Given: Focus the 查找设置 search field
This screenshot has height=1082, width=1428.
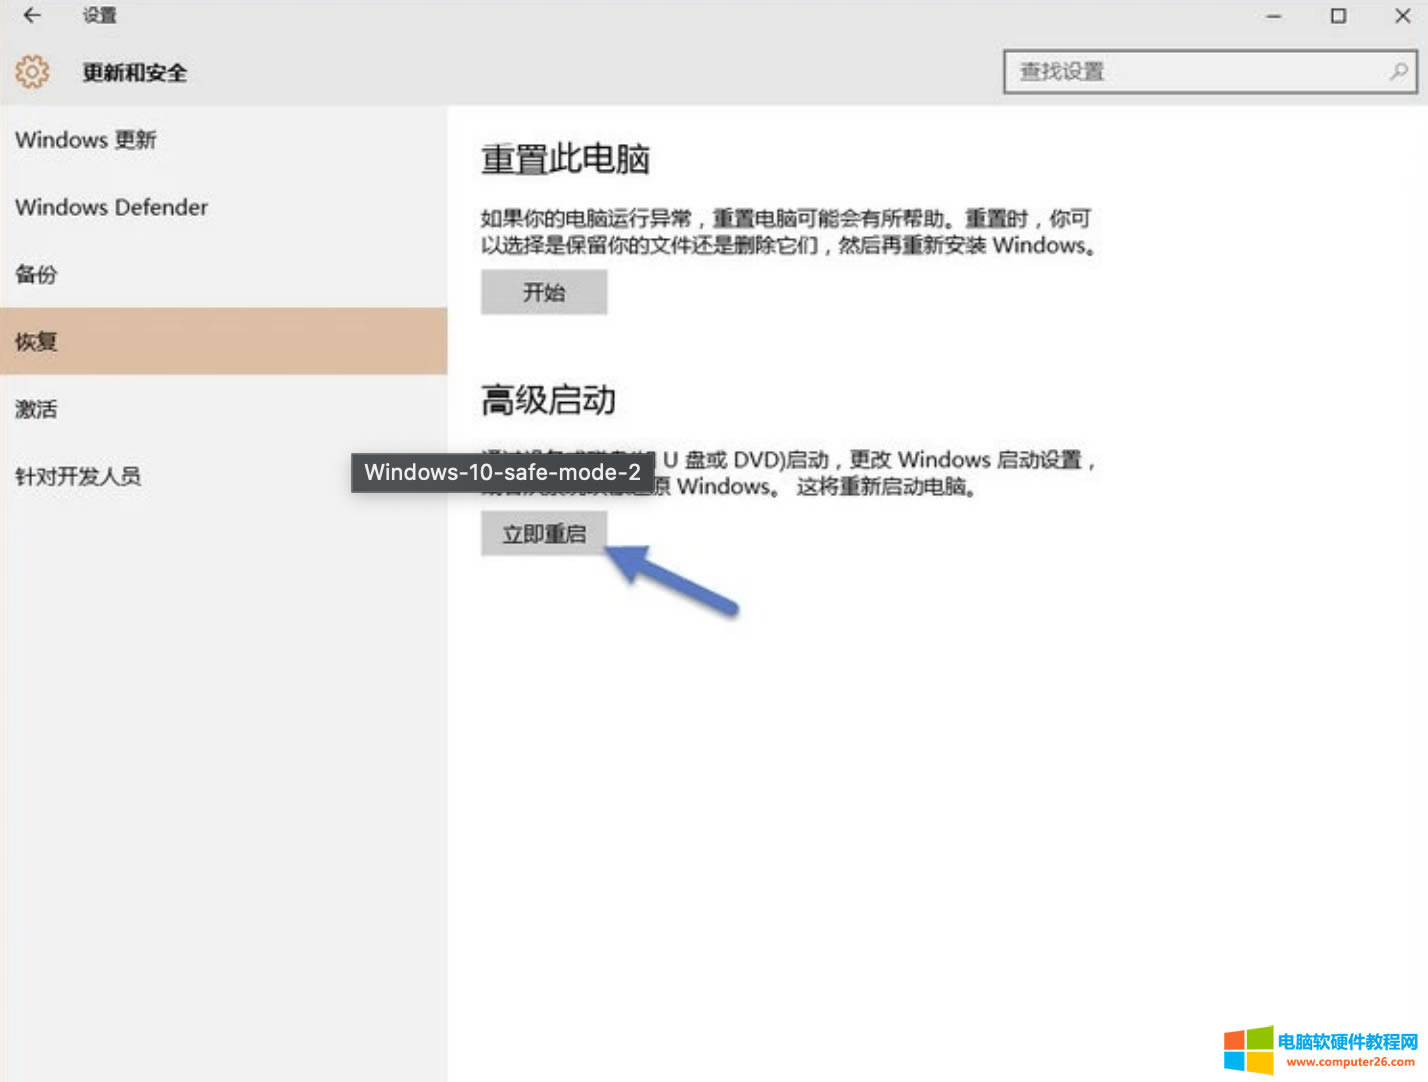Looking at the screenshot, I should point(1210,72).
